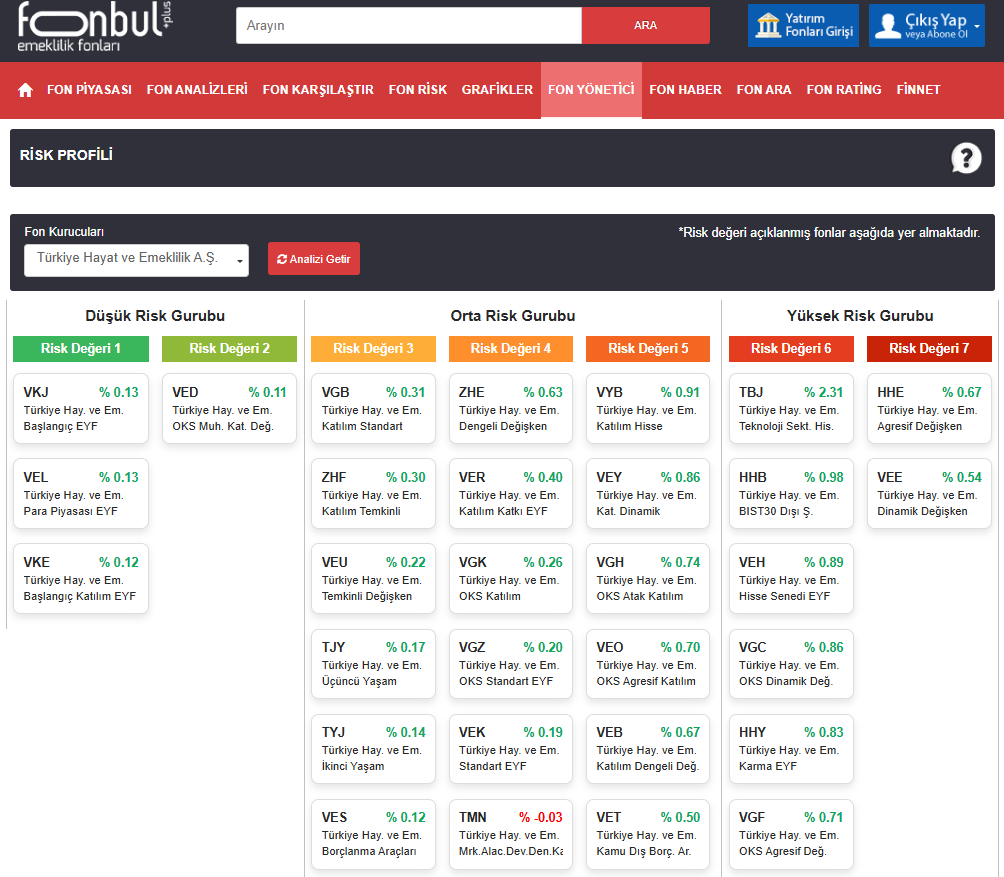This screenshot has height=877, width=1004.
Task: Open the ZHE Dengeli Değişken card
Action: [510, 408]
